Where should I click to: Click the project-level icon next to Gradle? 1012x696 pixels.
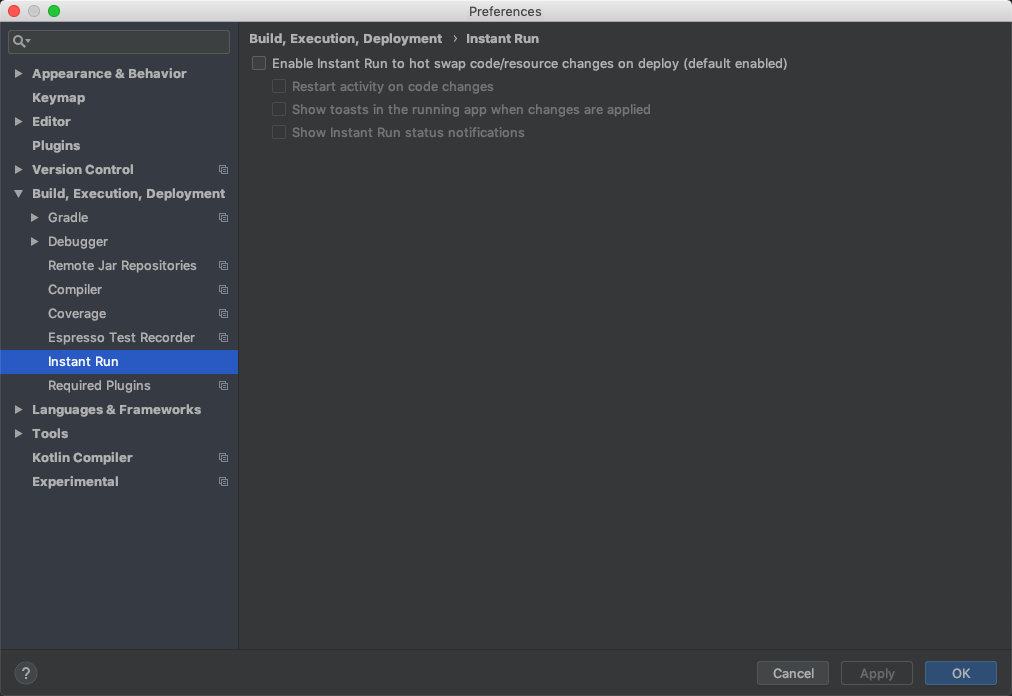pyautogui.click(x=223, y=218)
